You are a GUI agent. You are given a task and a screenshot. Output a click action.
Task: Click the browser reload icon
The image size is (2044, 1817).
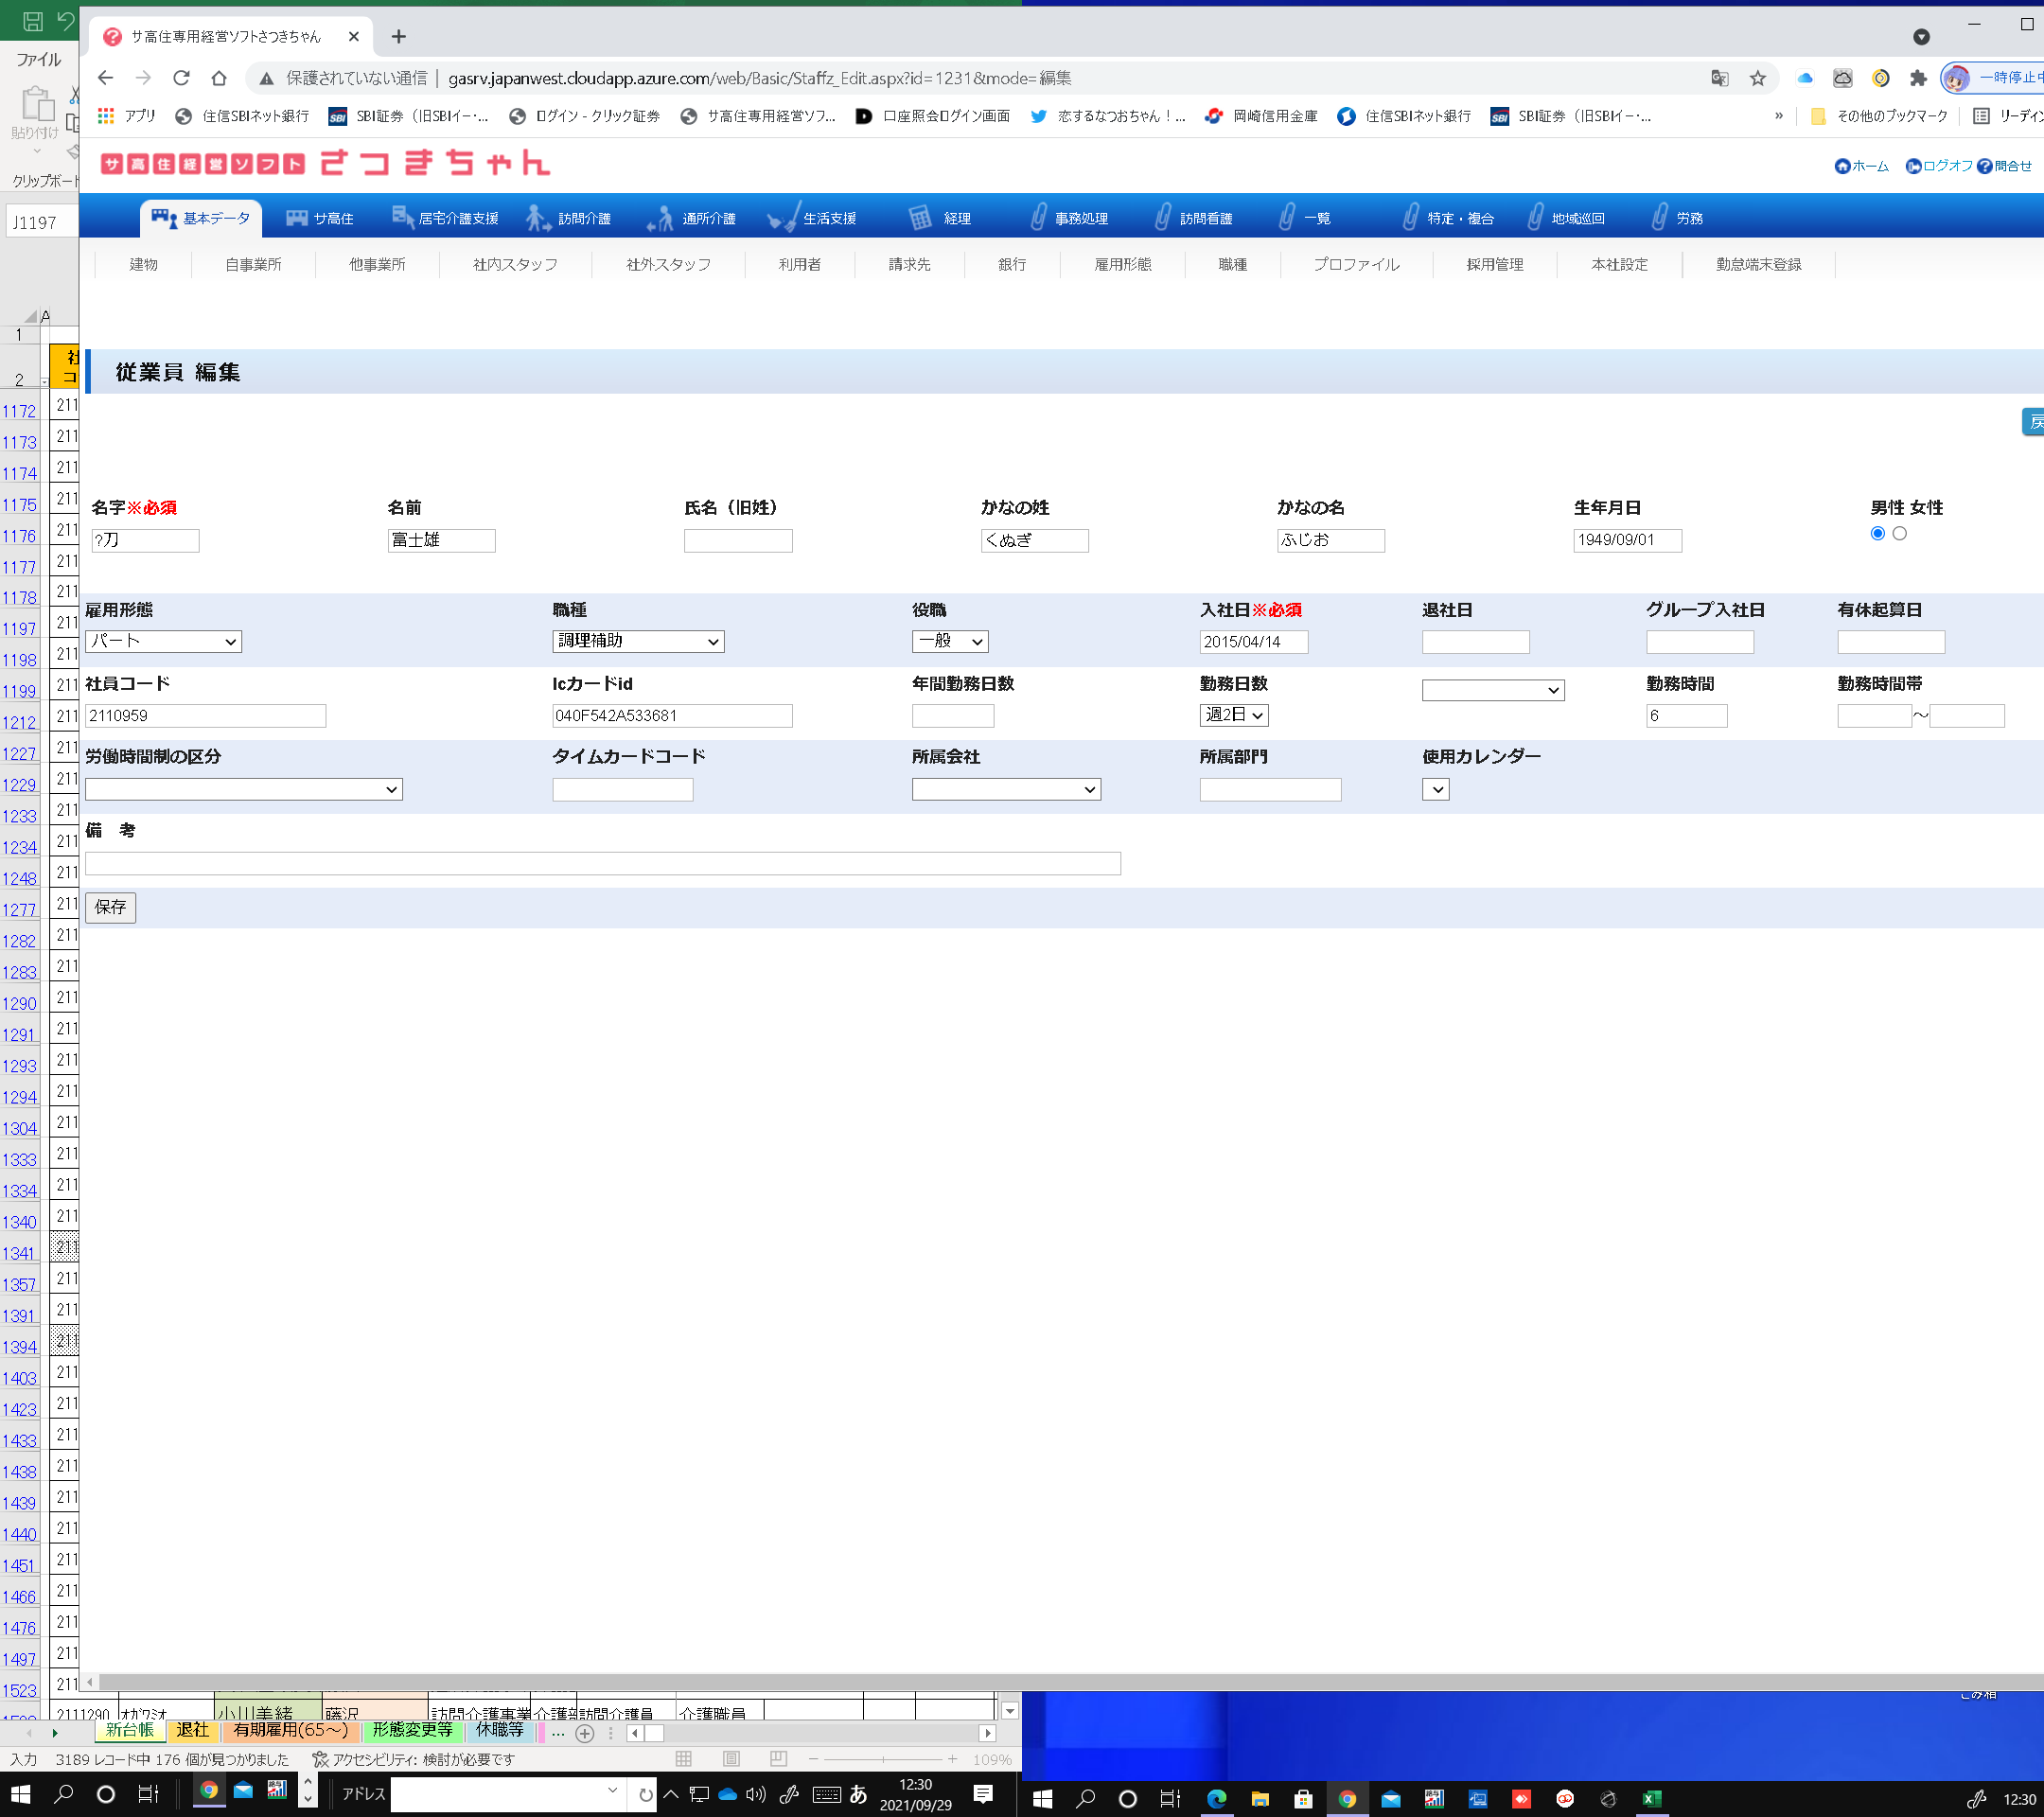[181, 78]
